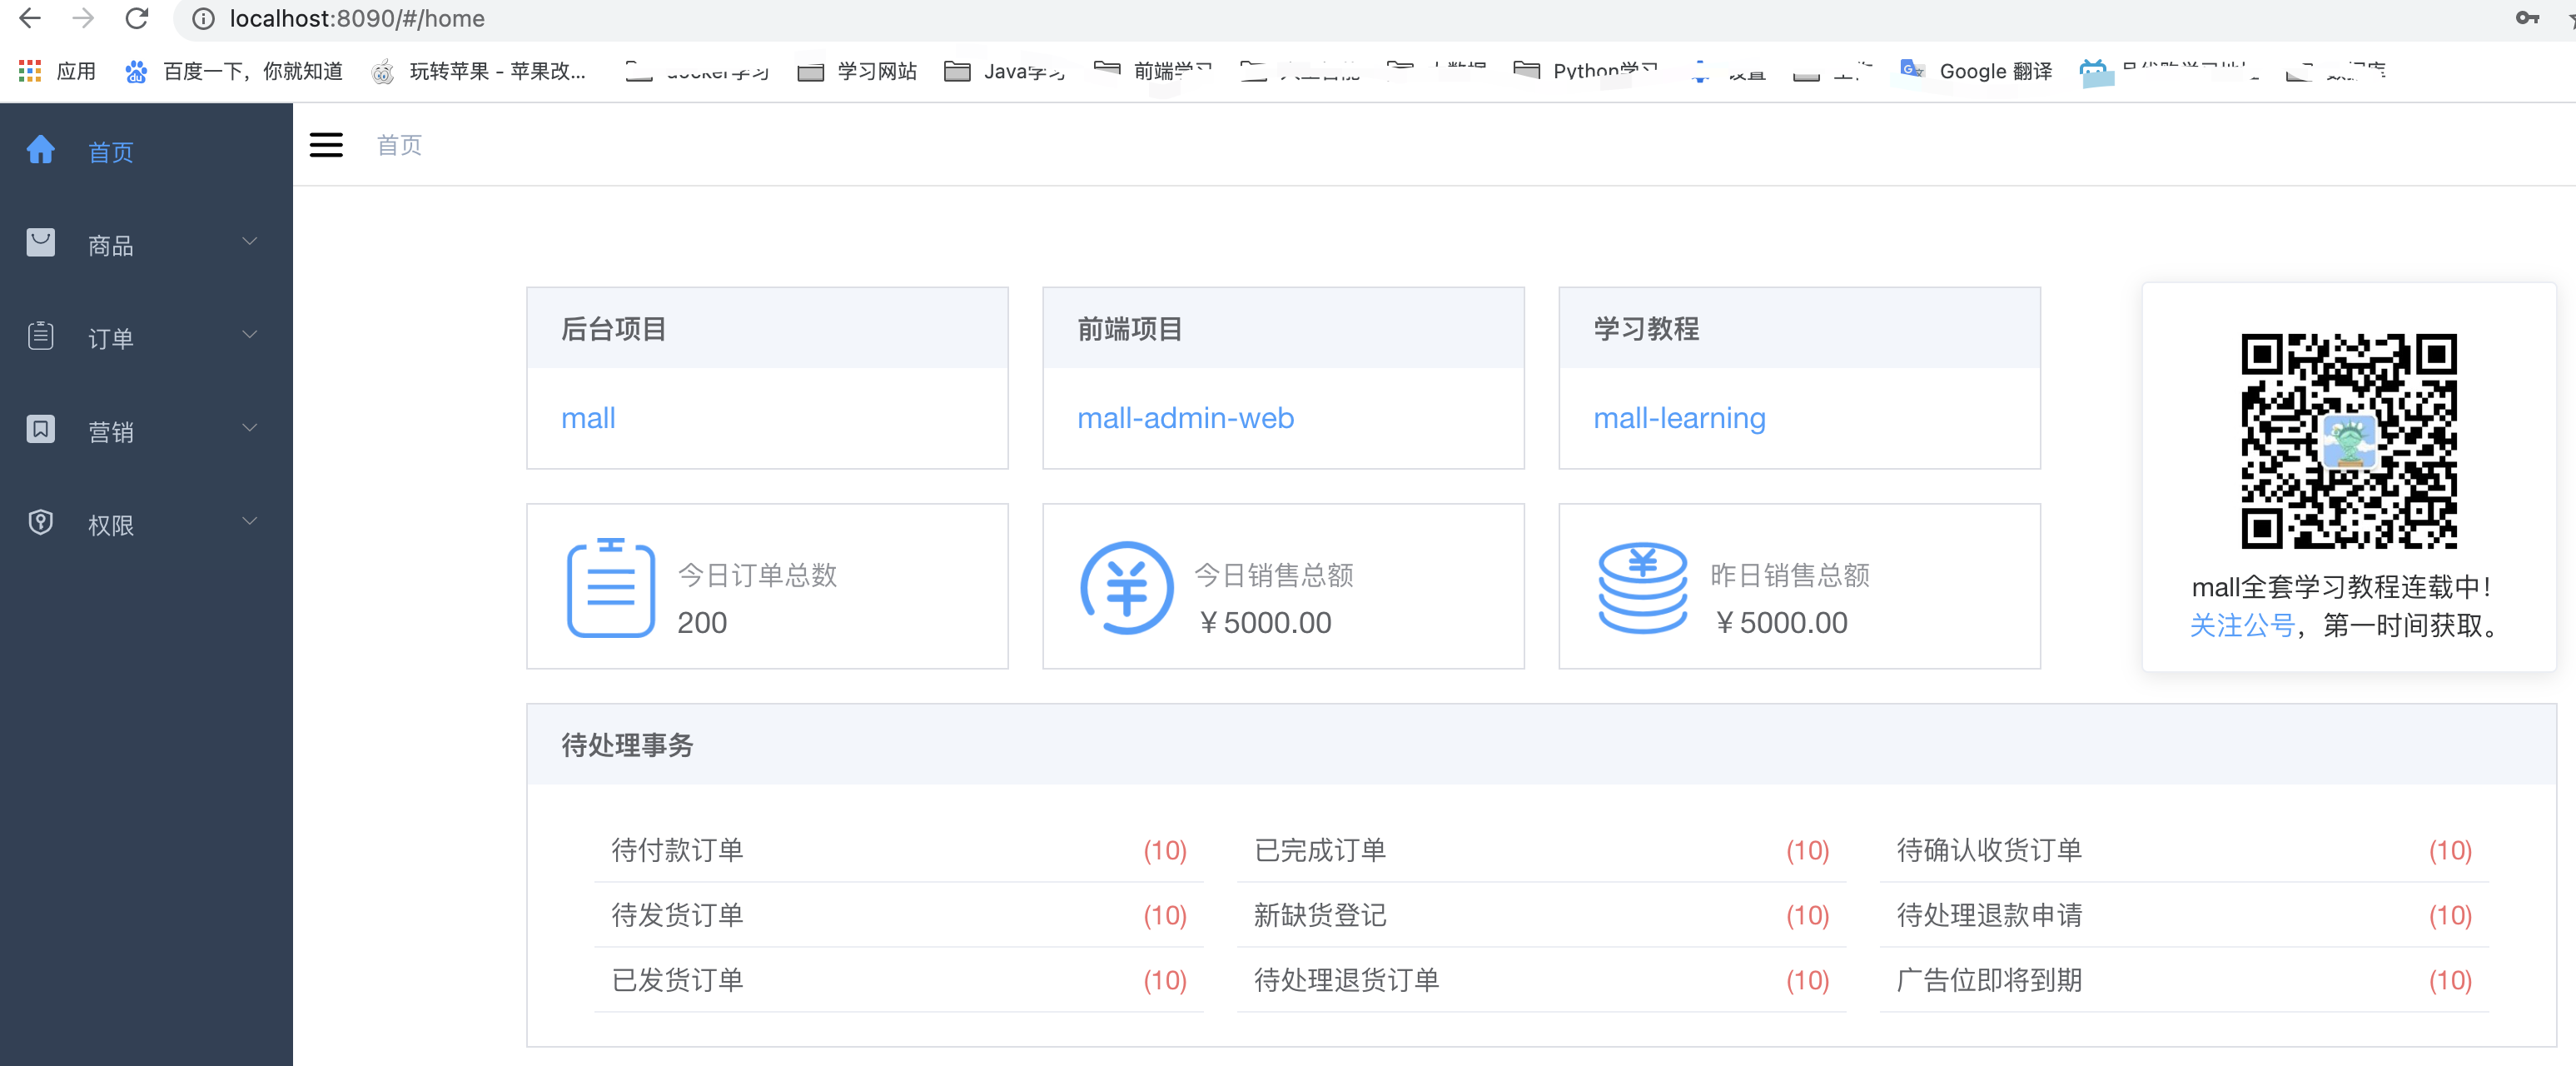Open the mall-learning link
Image resolution: width=2576 pixels, height=1066 pixels.
click(x=1679, y=418)
